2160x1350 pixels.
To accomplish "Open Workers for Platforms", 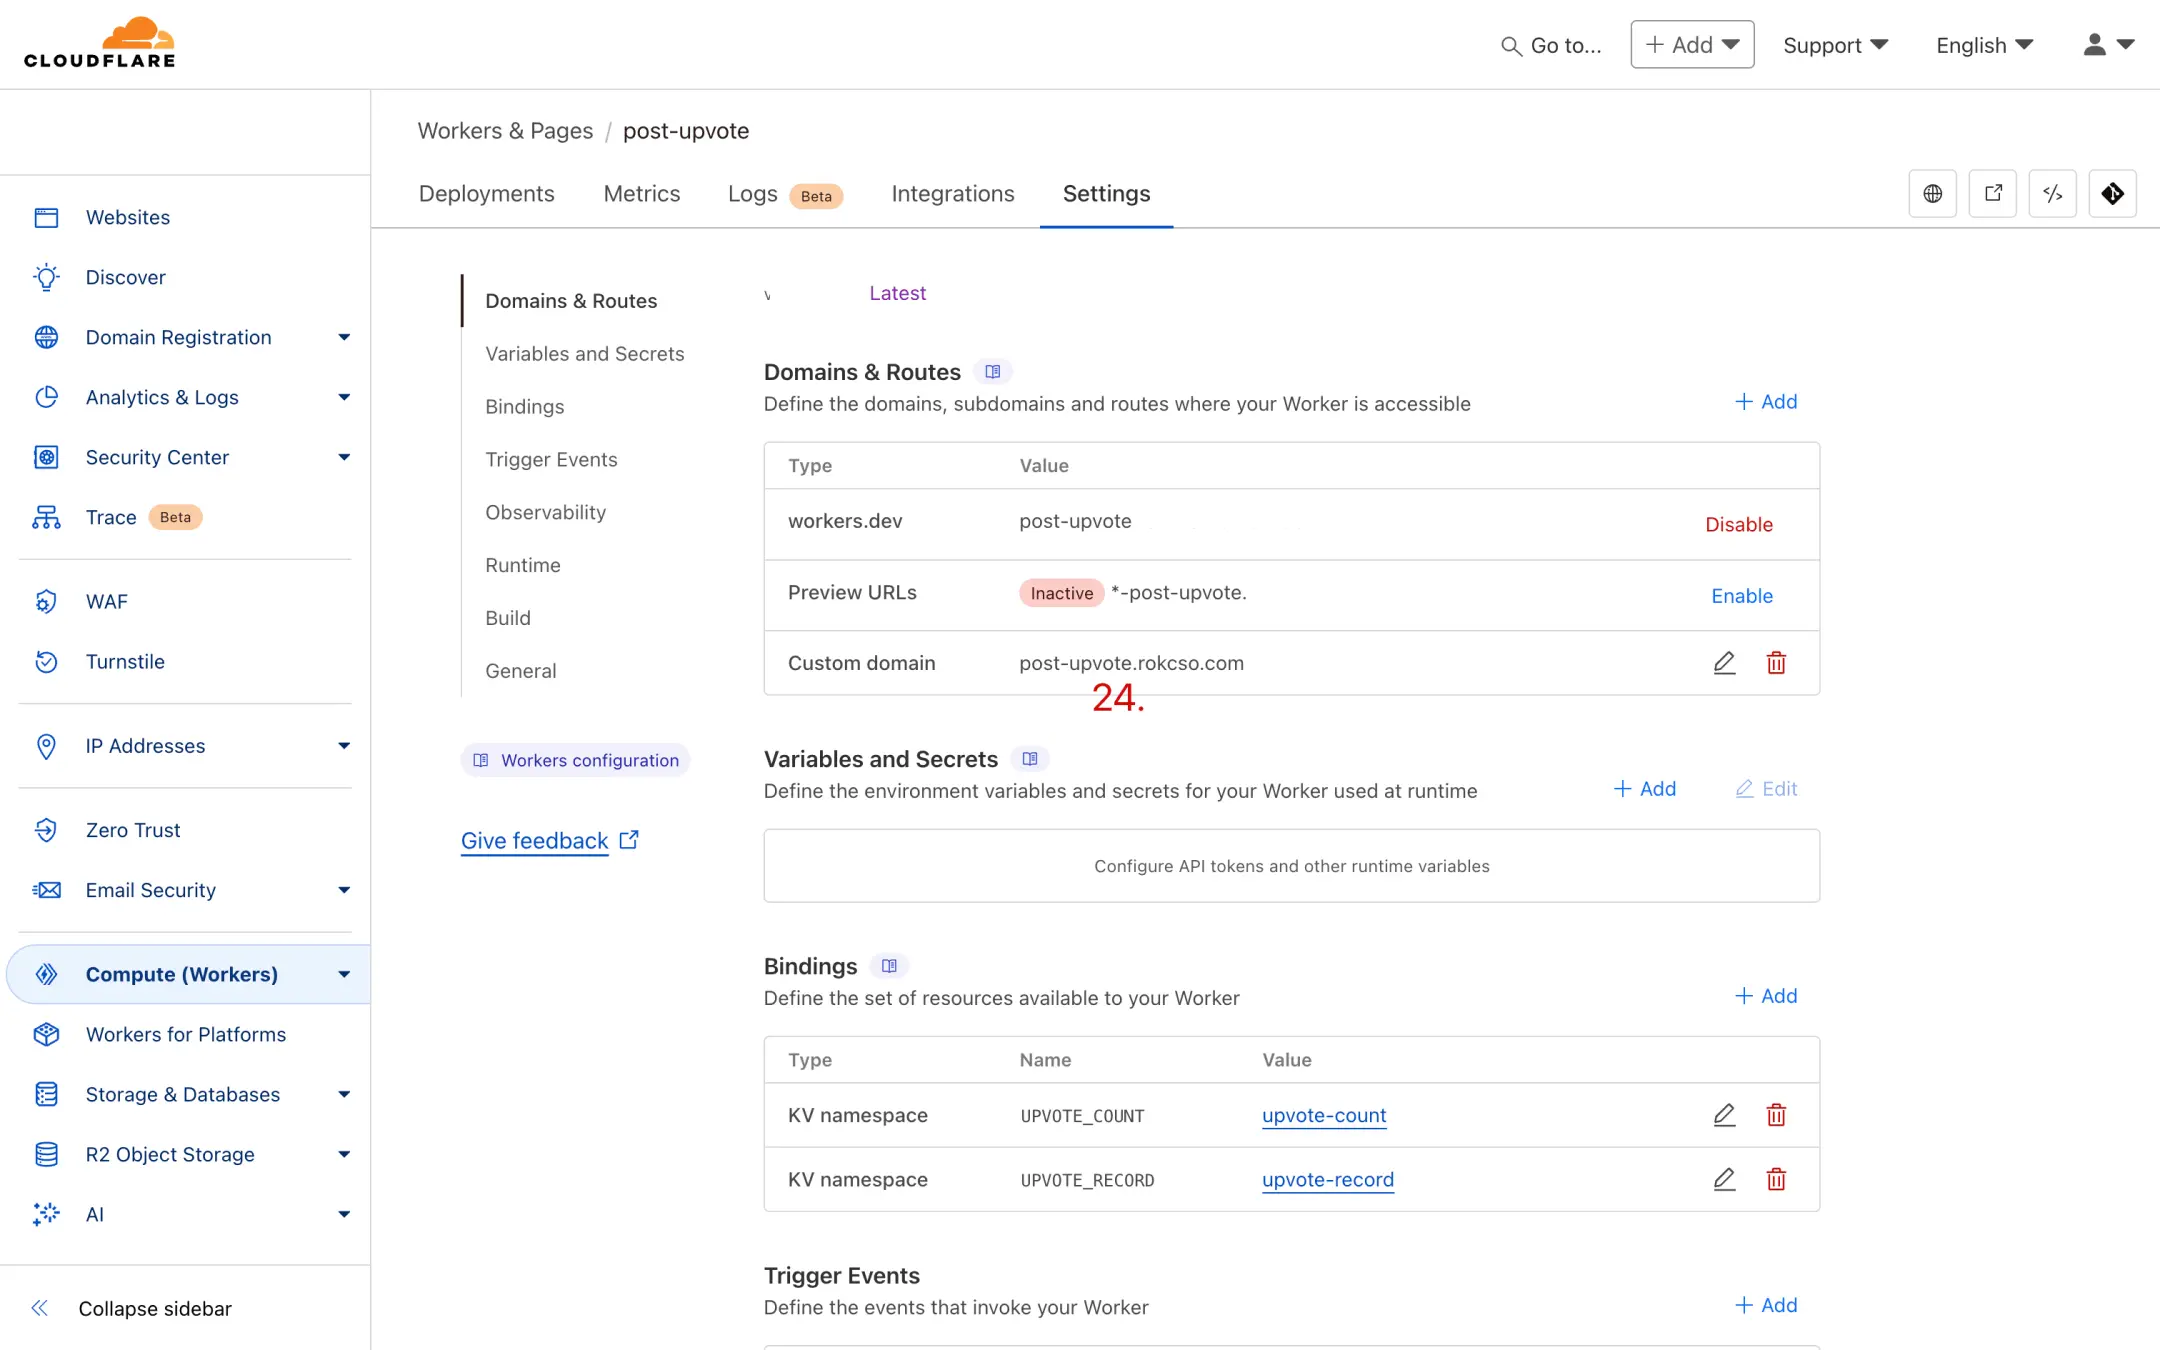I will (186, 1034).
